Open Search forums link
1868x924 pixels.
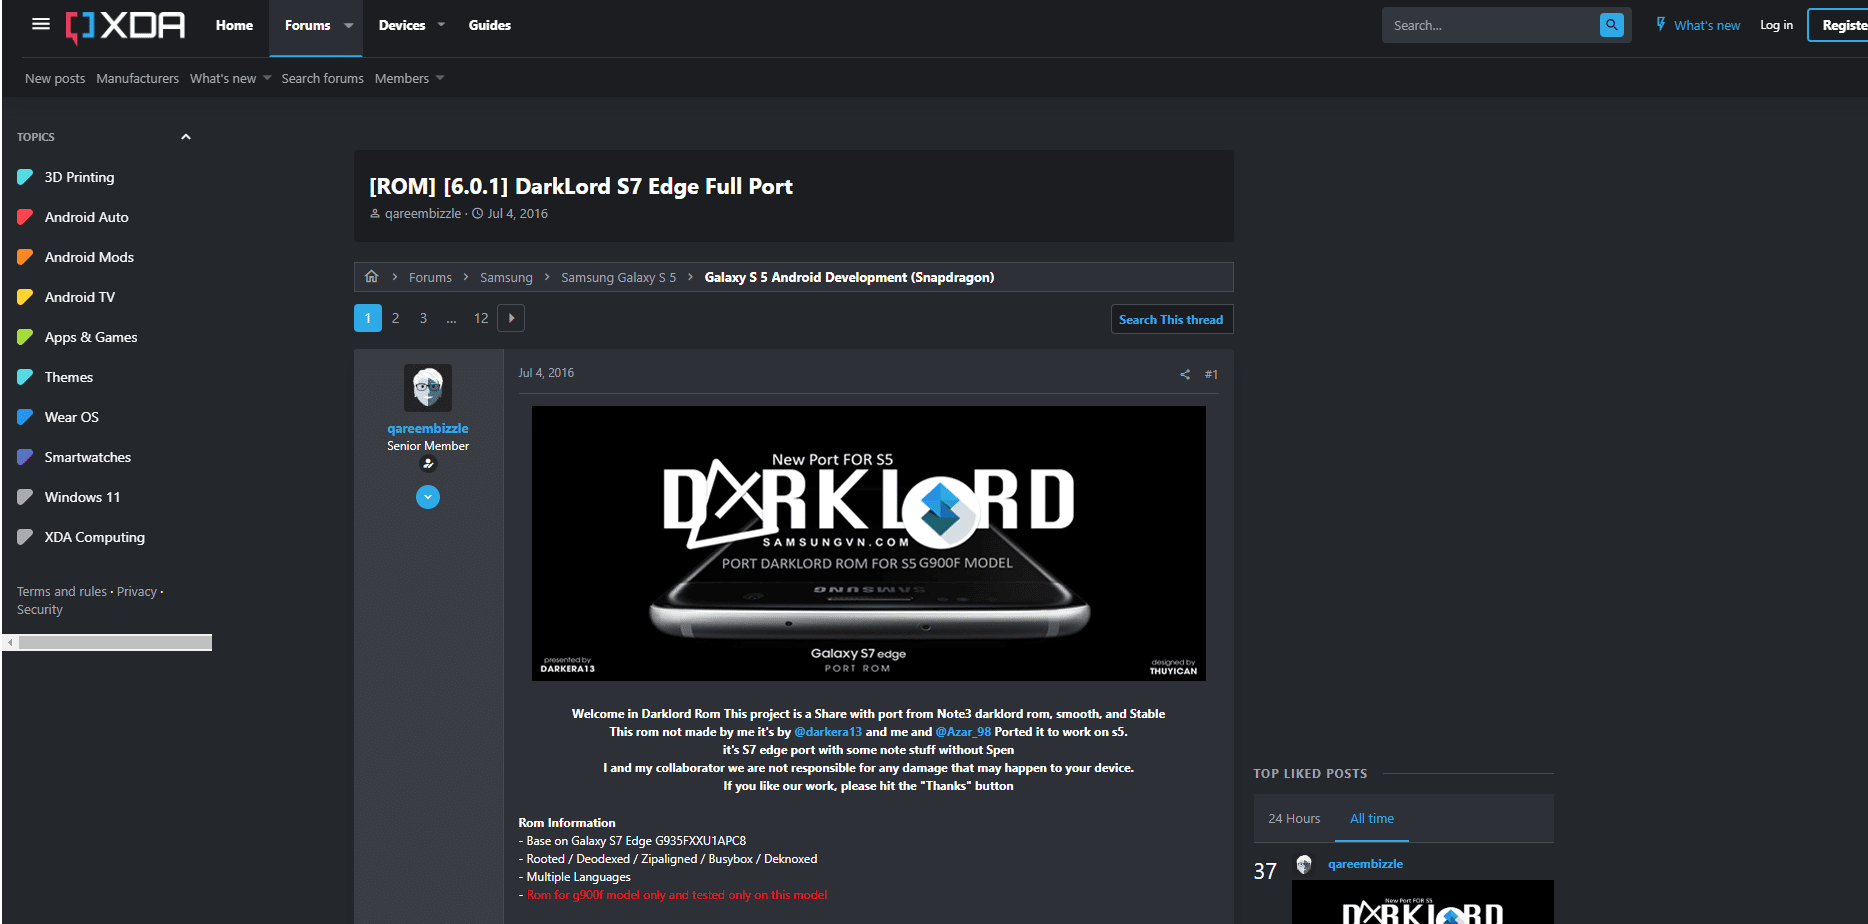tap(323, 78)
